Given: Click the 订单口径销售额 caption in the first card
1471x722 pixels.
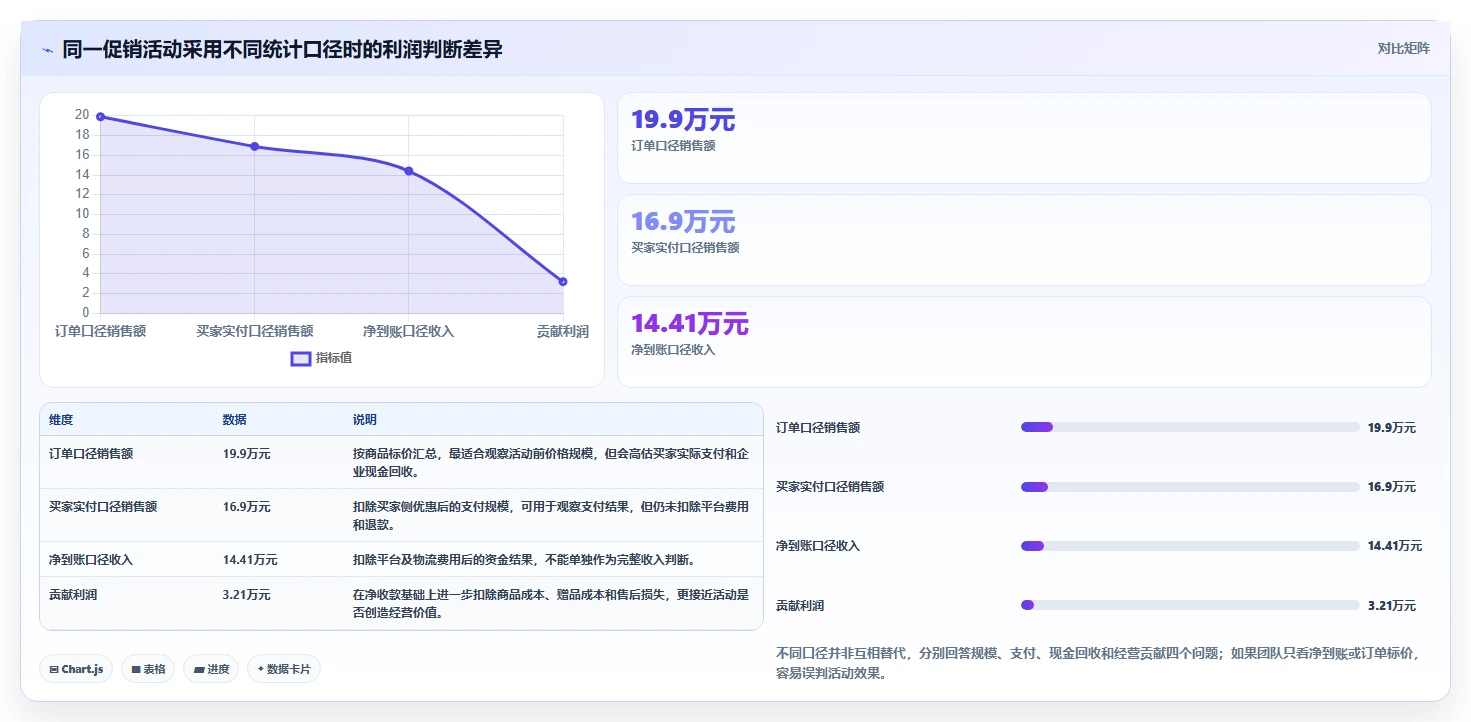Looking at the screenshot, I should coord(673,145).
